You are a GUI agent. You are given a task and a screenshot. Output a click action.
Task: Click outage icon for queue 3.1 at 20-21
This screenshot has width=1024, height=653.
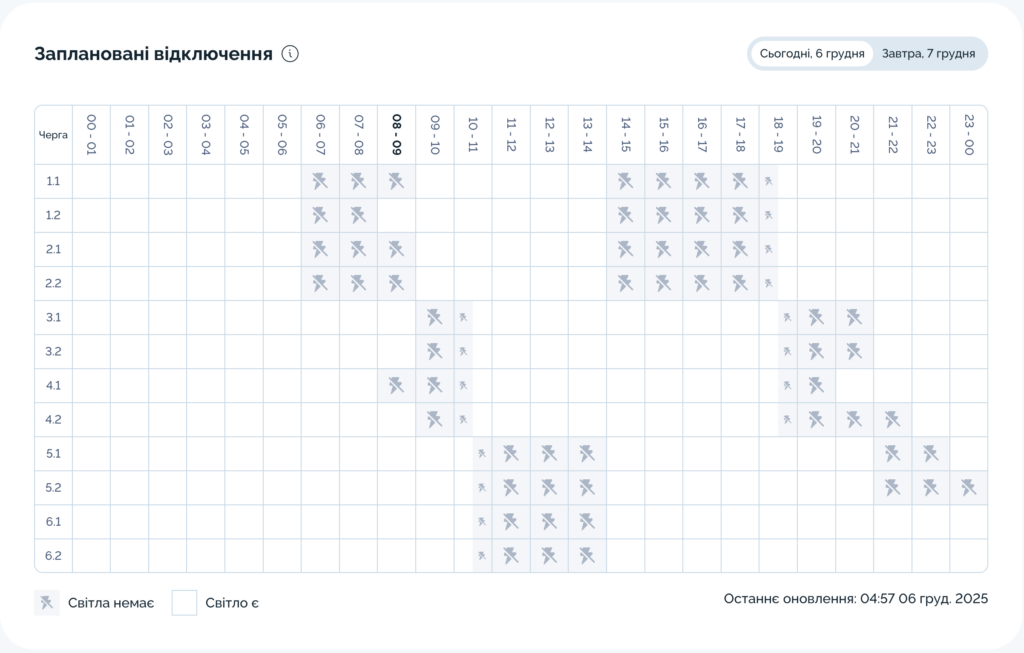pos(853,317)
